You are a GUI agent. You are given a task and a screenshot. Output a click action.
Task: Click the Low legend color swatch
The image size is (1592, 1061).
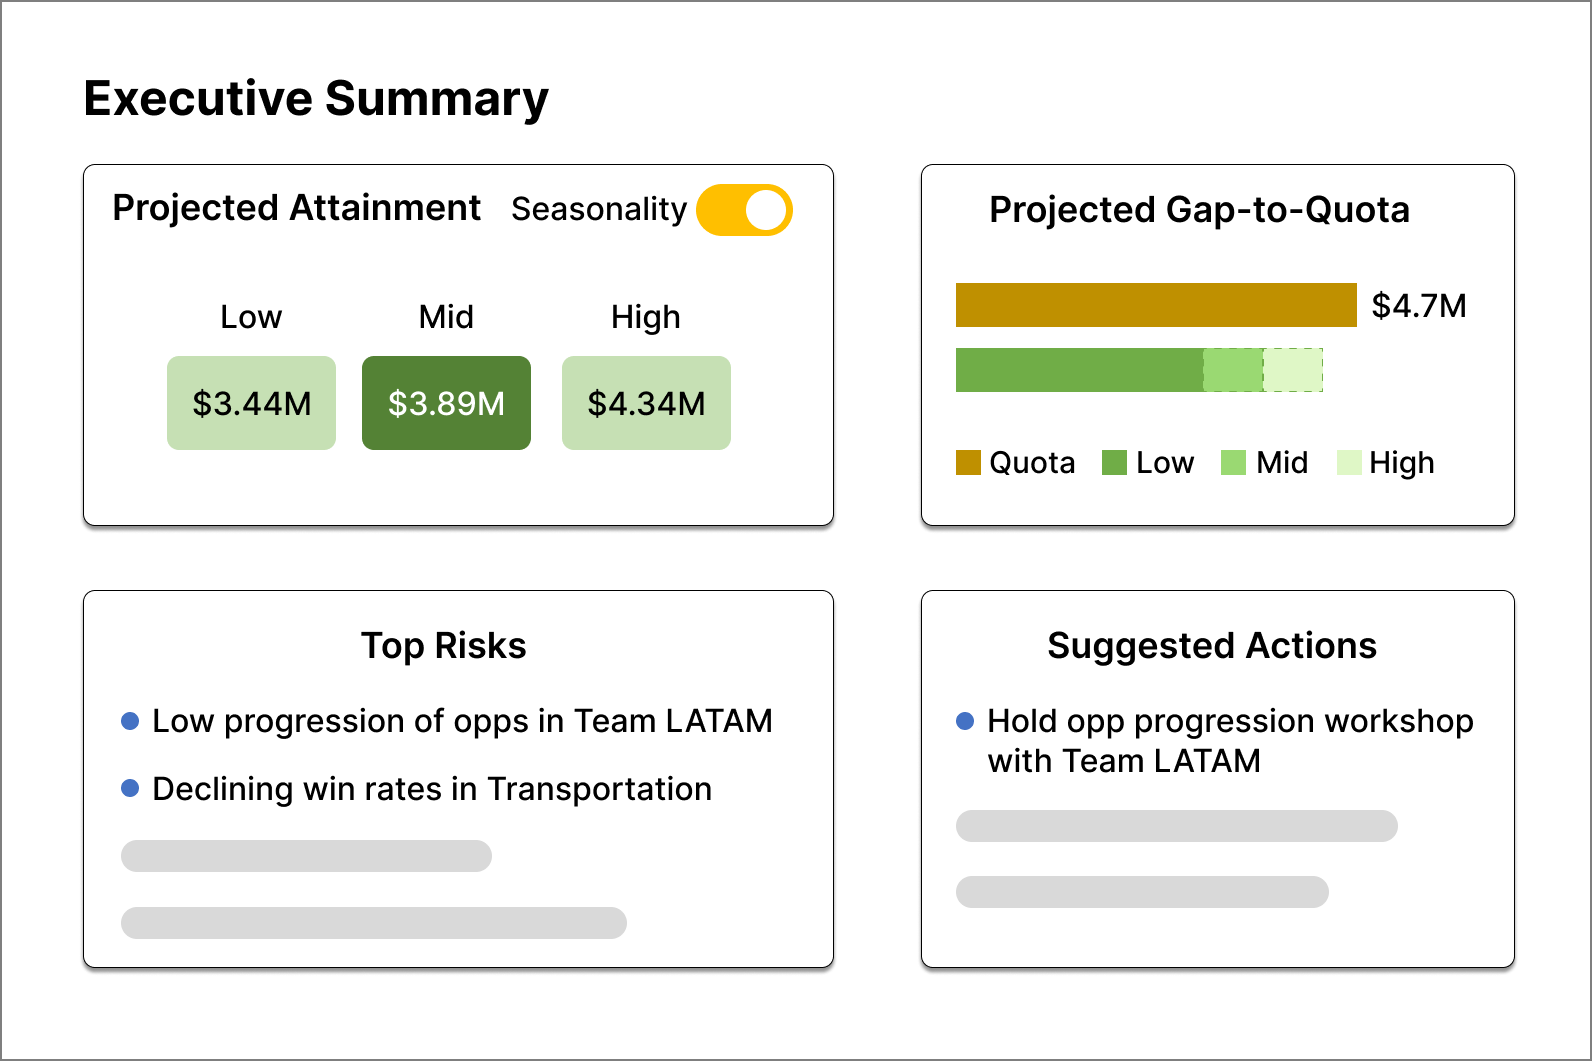point(1114,463)
